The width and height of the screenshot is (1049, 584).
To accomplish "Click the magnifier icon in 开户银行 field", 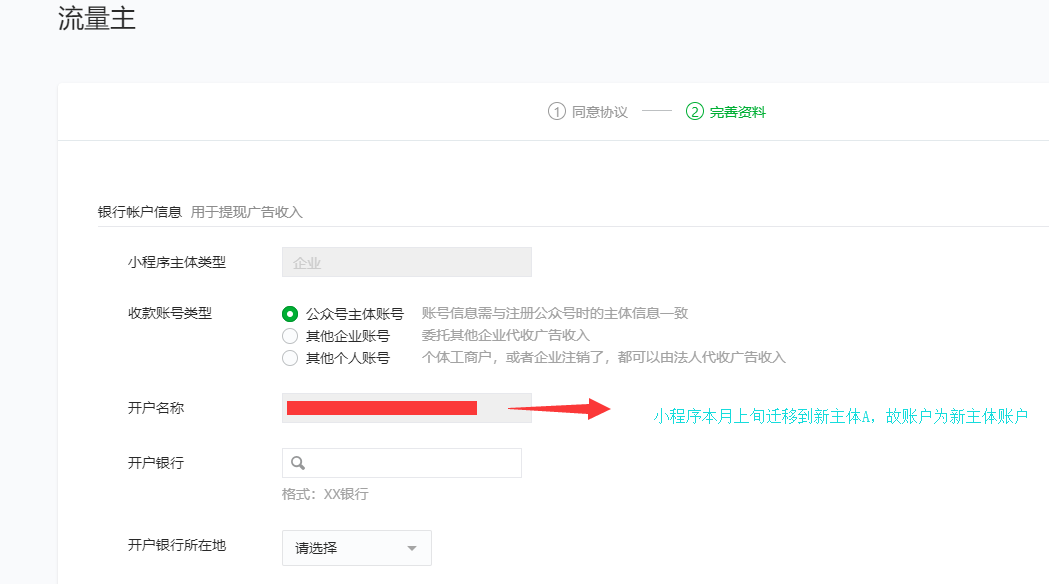I will pyautogui.click(x=298, y=463).
